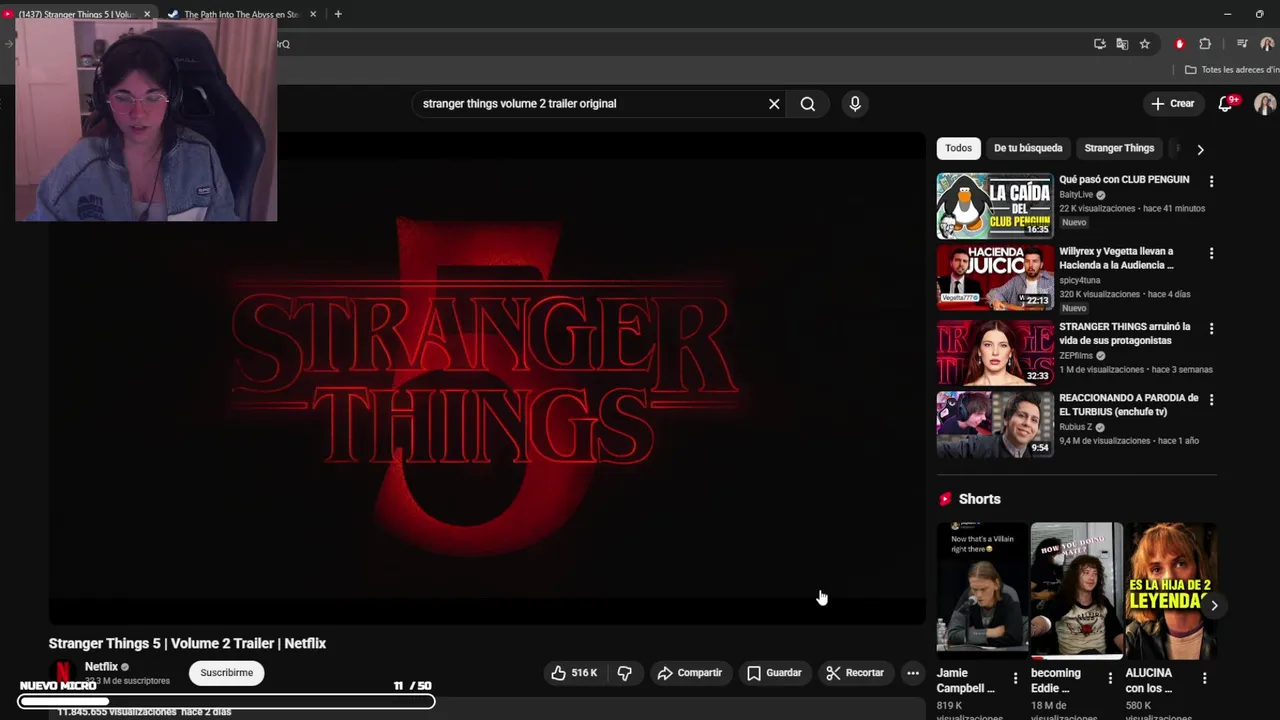The image size is (1280, 720).
Task: Switch to Stranger Things browser tab
Action: click(x=76, y=14)
